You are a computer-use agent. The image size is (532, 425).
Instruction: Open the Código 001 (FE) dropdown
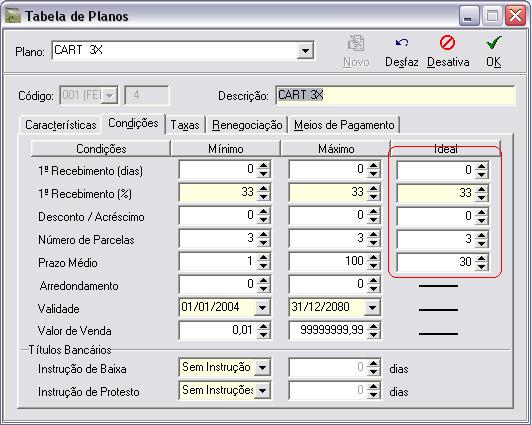110,95
